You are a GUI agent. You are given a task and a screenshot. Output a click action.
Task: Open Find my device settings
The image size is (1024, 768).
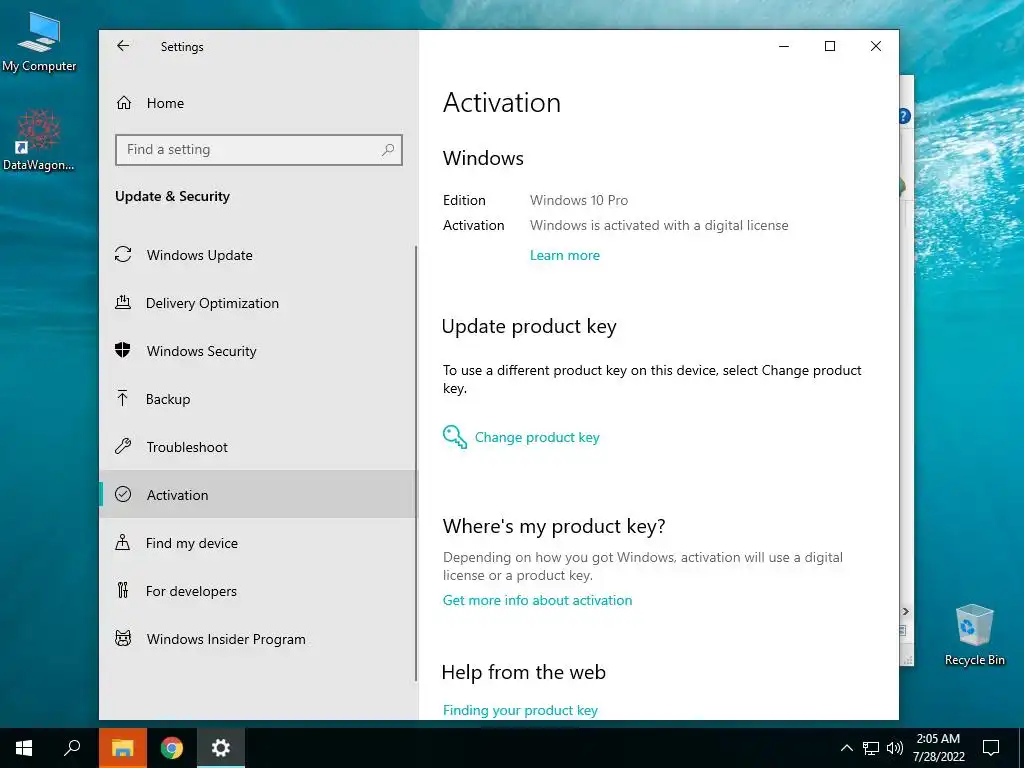point(257,543)
